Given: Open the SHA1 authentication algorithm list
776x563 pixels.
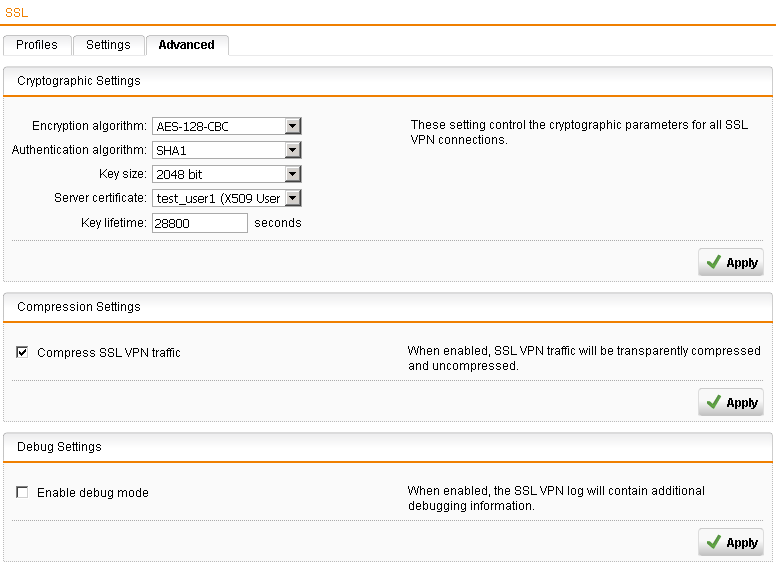Looking at the screenshot, I should pyautogui.click(x=227, y=150).
